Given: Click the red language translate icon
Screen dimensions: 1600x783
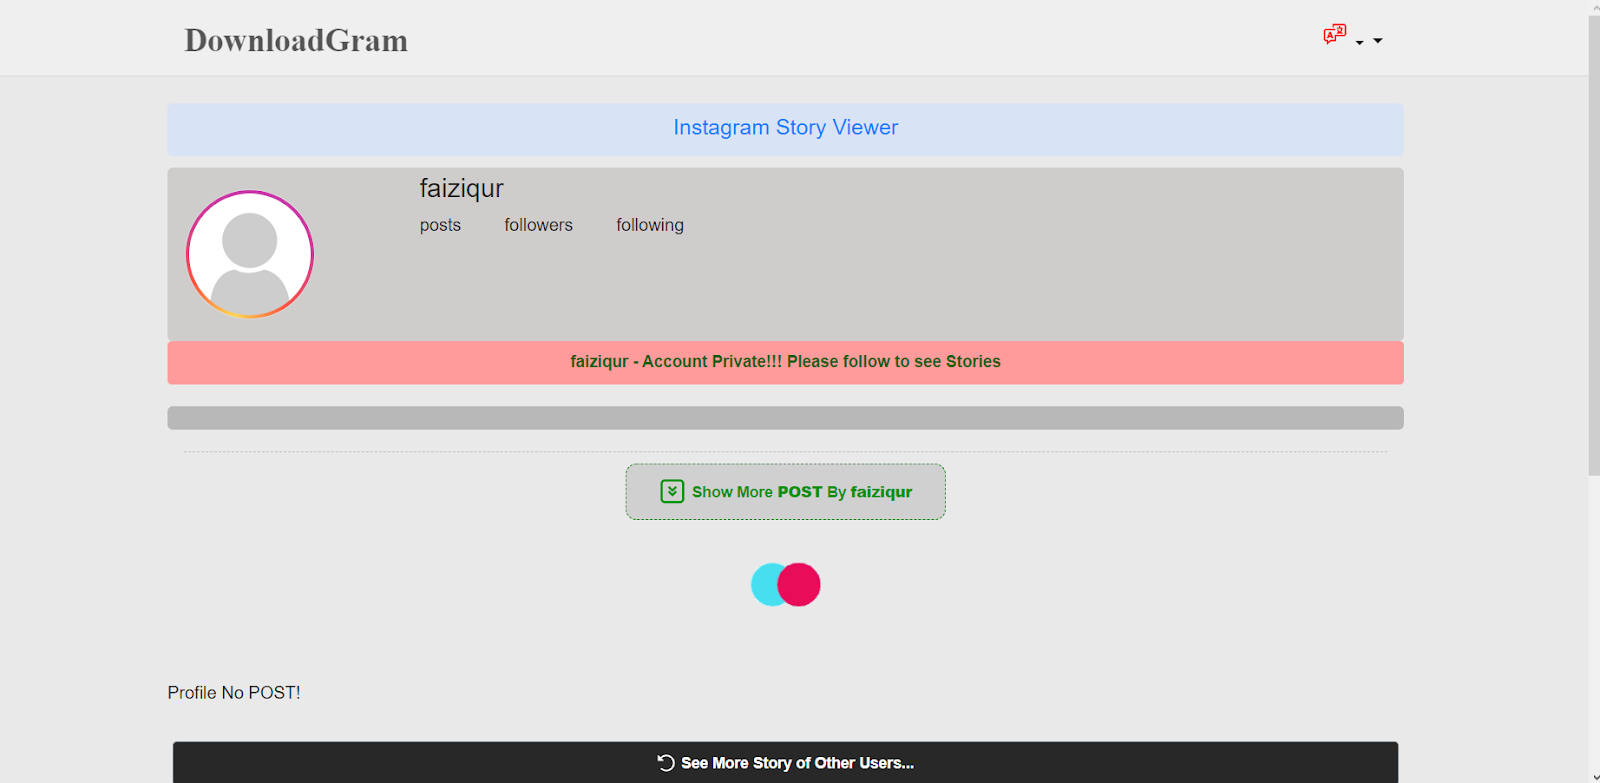Looking at the screenshot, I should coord(1334,35).
